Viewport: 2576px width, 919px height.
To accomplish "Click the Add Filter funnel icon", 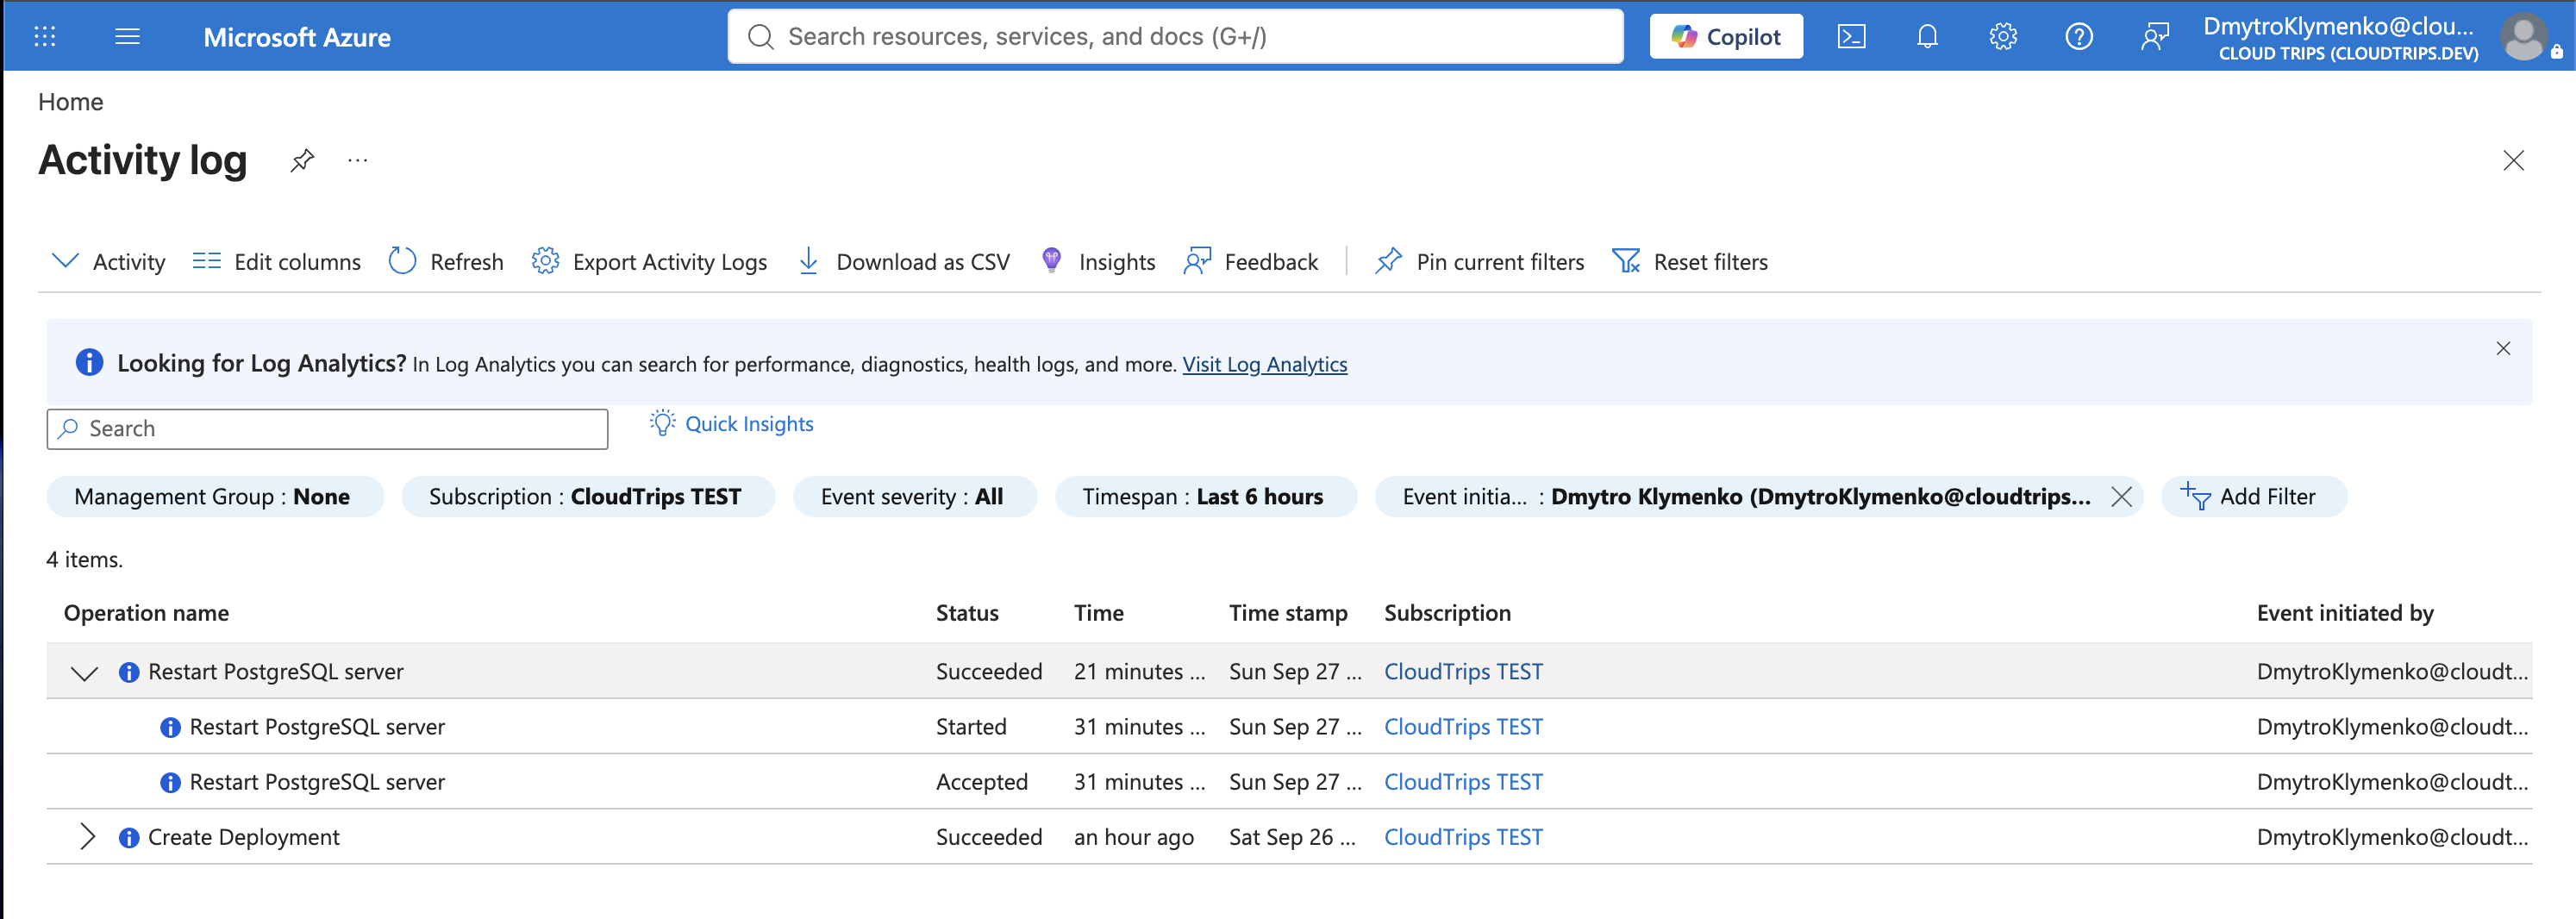I will (x=2195, y=496).
